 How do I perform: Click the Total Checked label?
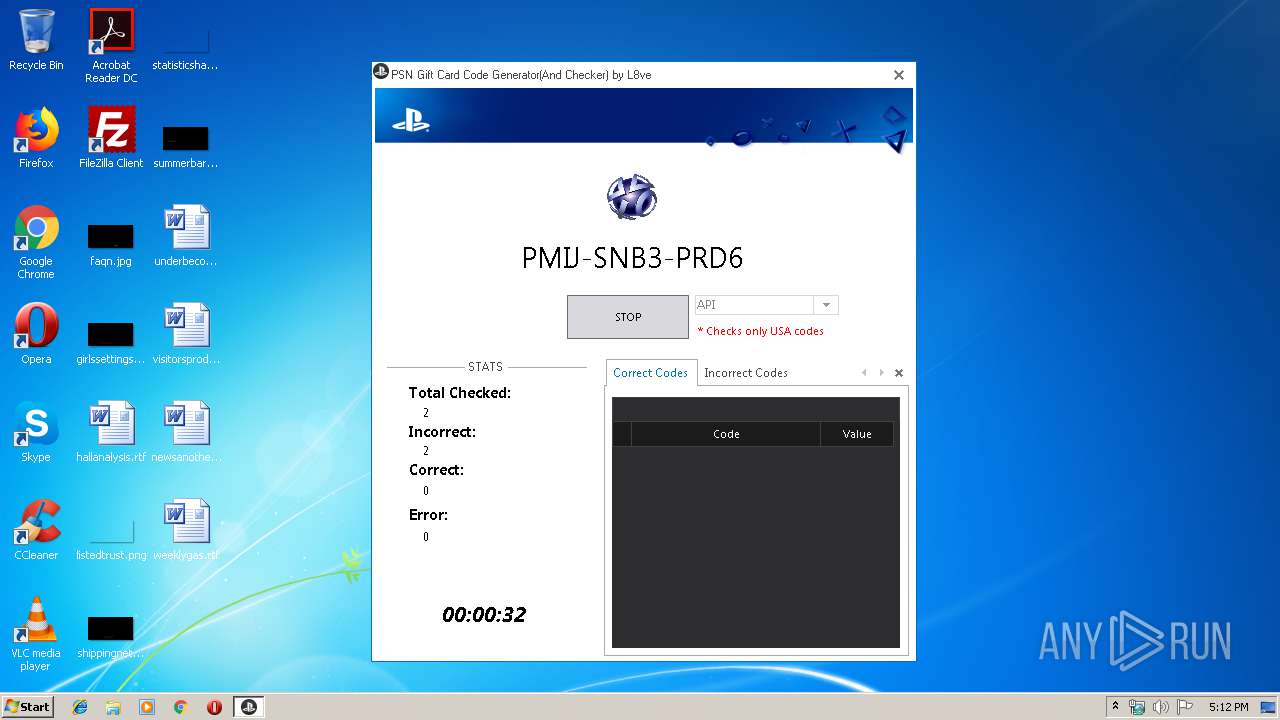pyautogui.click(x=460, y=393)
